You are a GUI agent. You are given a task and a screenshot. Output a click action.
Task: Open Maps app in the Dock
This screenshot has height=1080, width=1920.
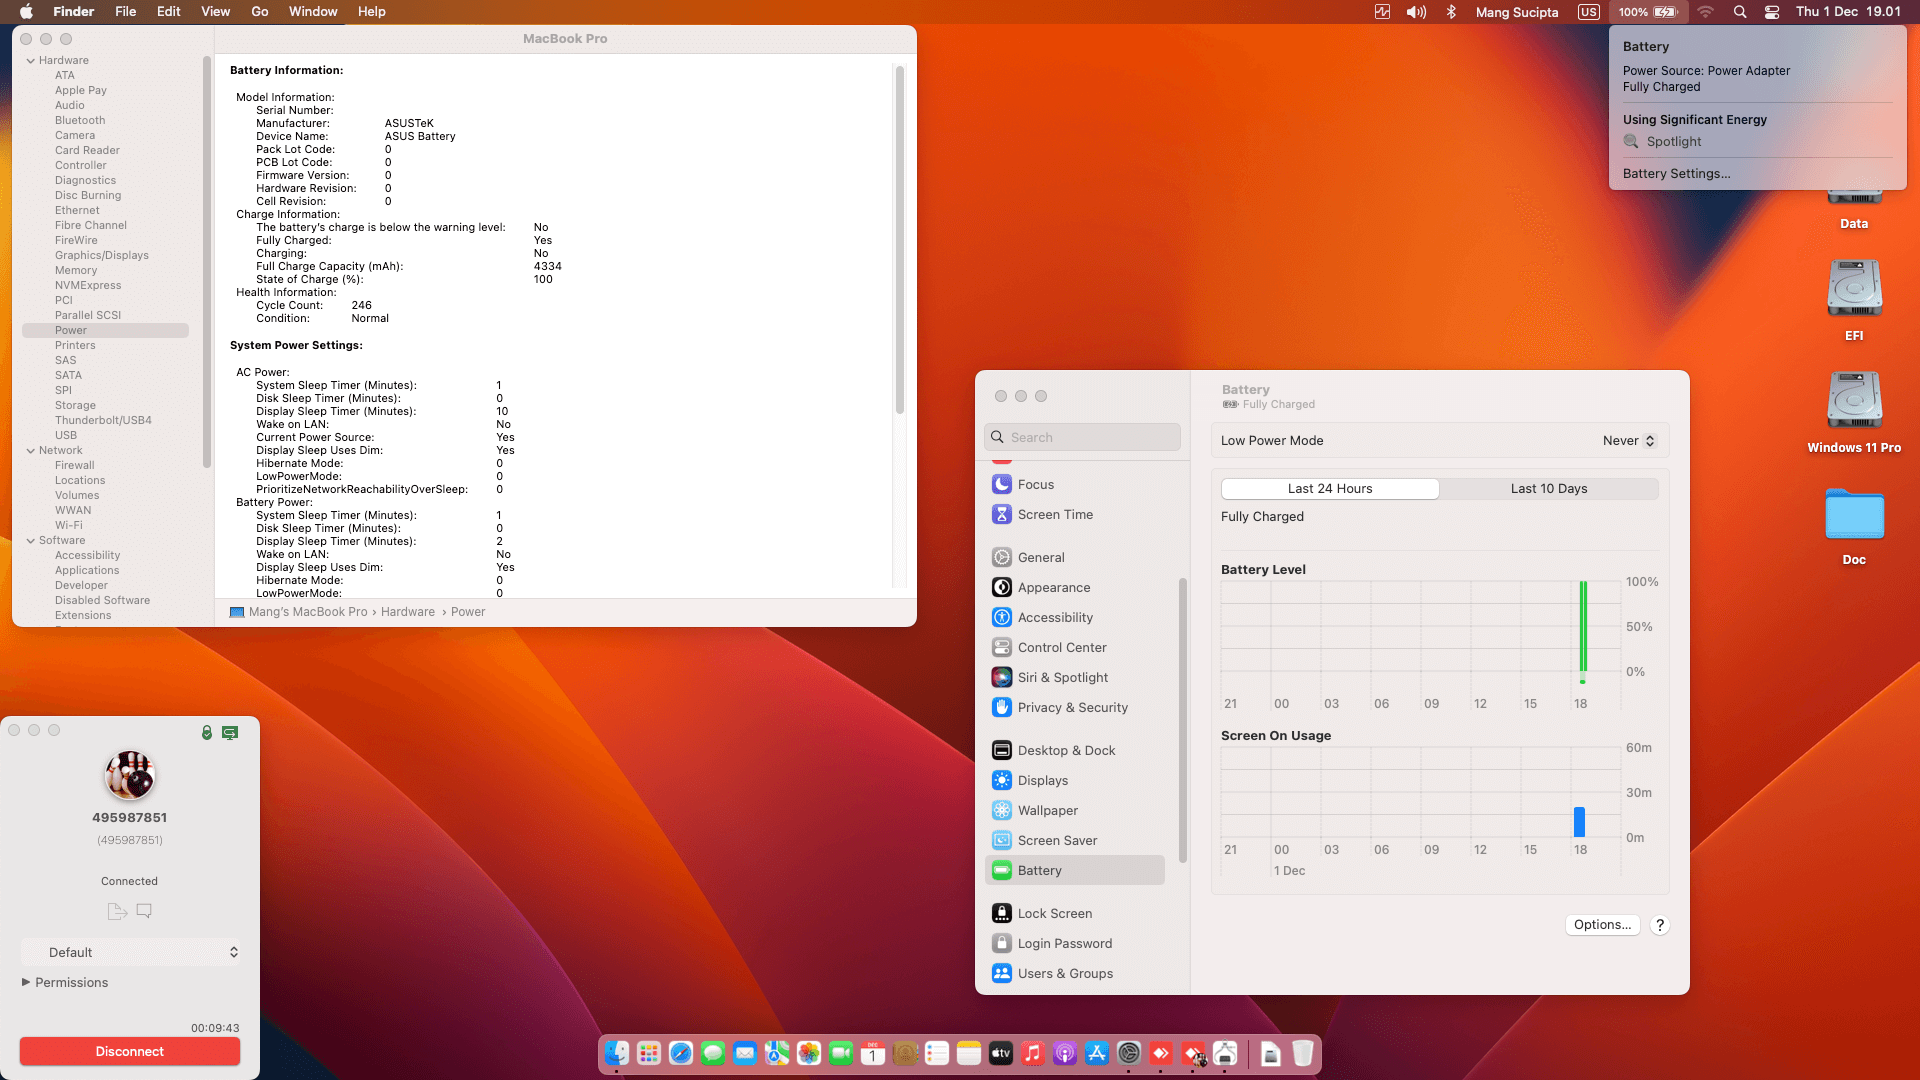777,1053
